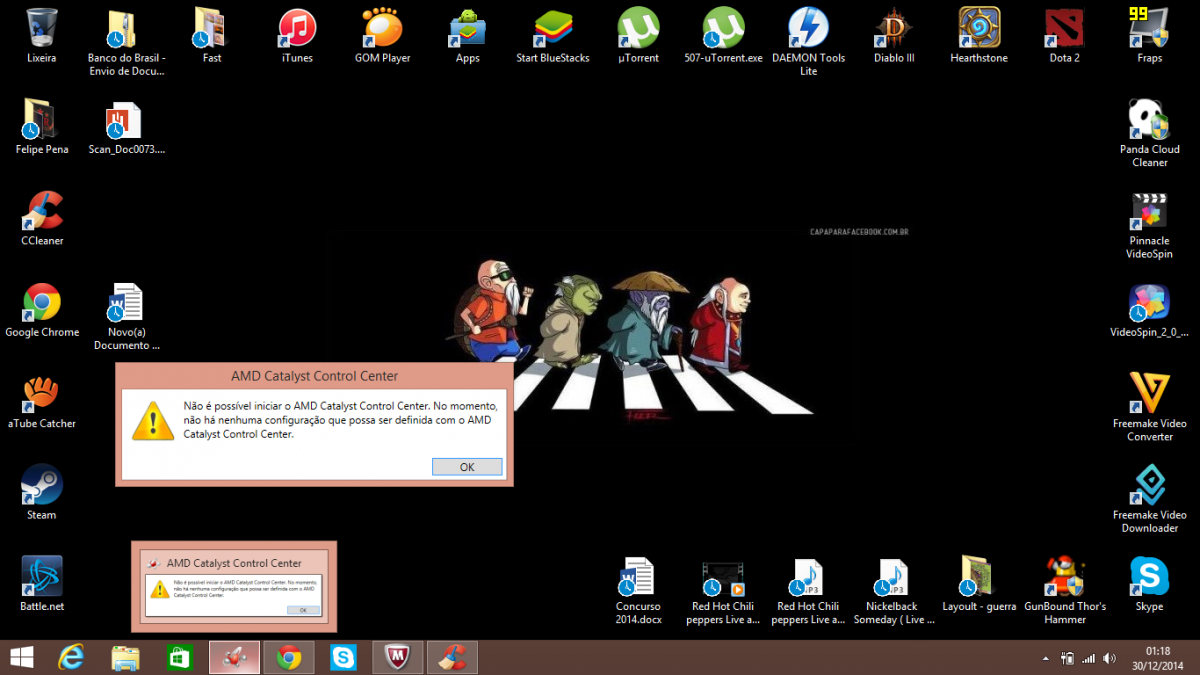The height and width of the screenshot is (675, 1200).
Task: Select the Pinnacle VideoSpin desktop icon
Action: (x=1150, y=224)
